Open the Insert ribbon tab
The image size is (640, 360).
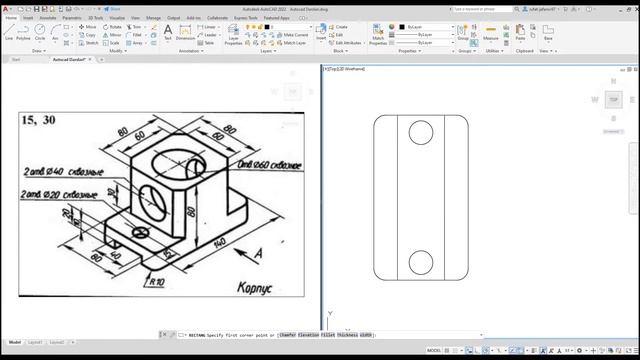[x=28, y=18]
